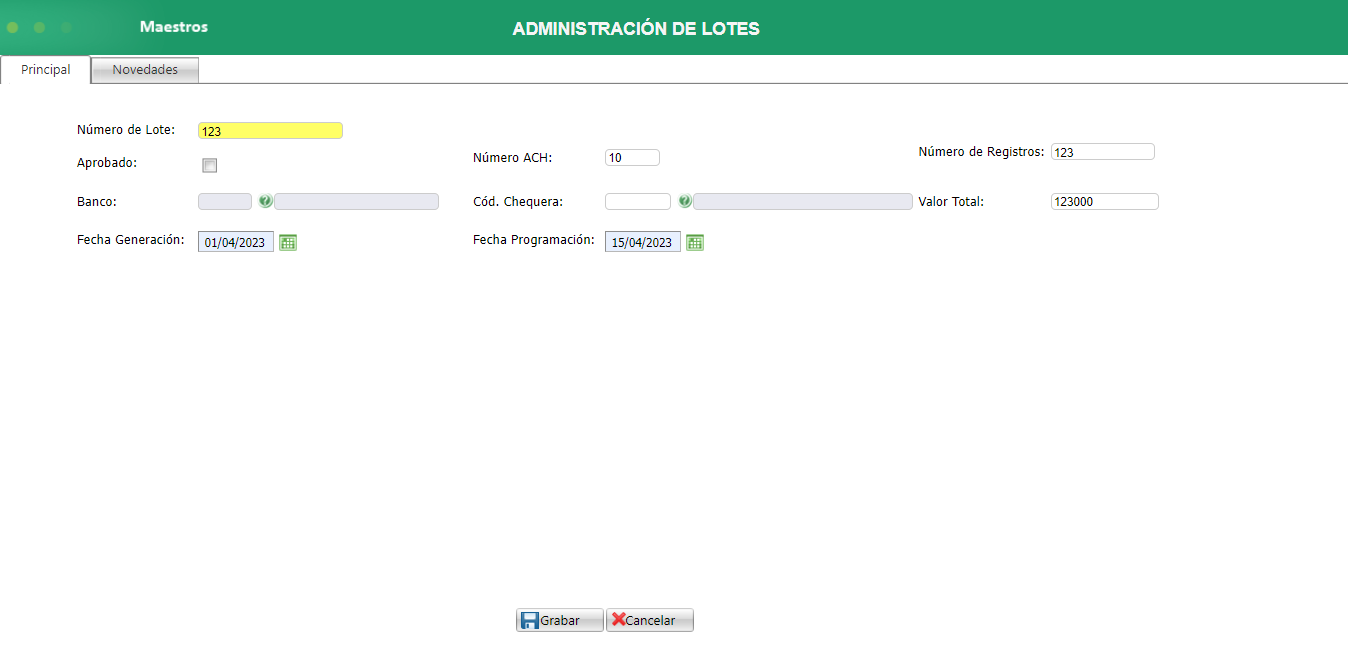Click the Cód. Chequera code box
This screenshot has width=1348, height=657.
coord(638,200)
